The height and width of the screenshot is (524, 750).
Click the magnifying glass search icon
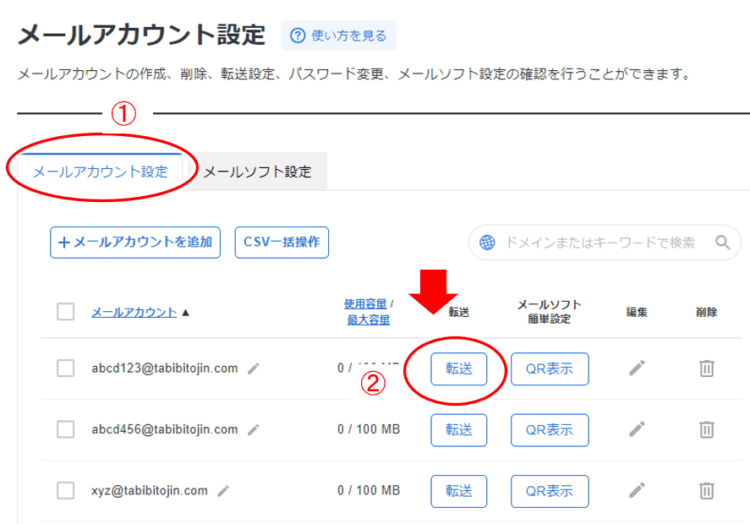click(723, 243)
